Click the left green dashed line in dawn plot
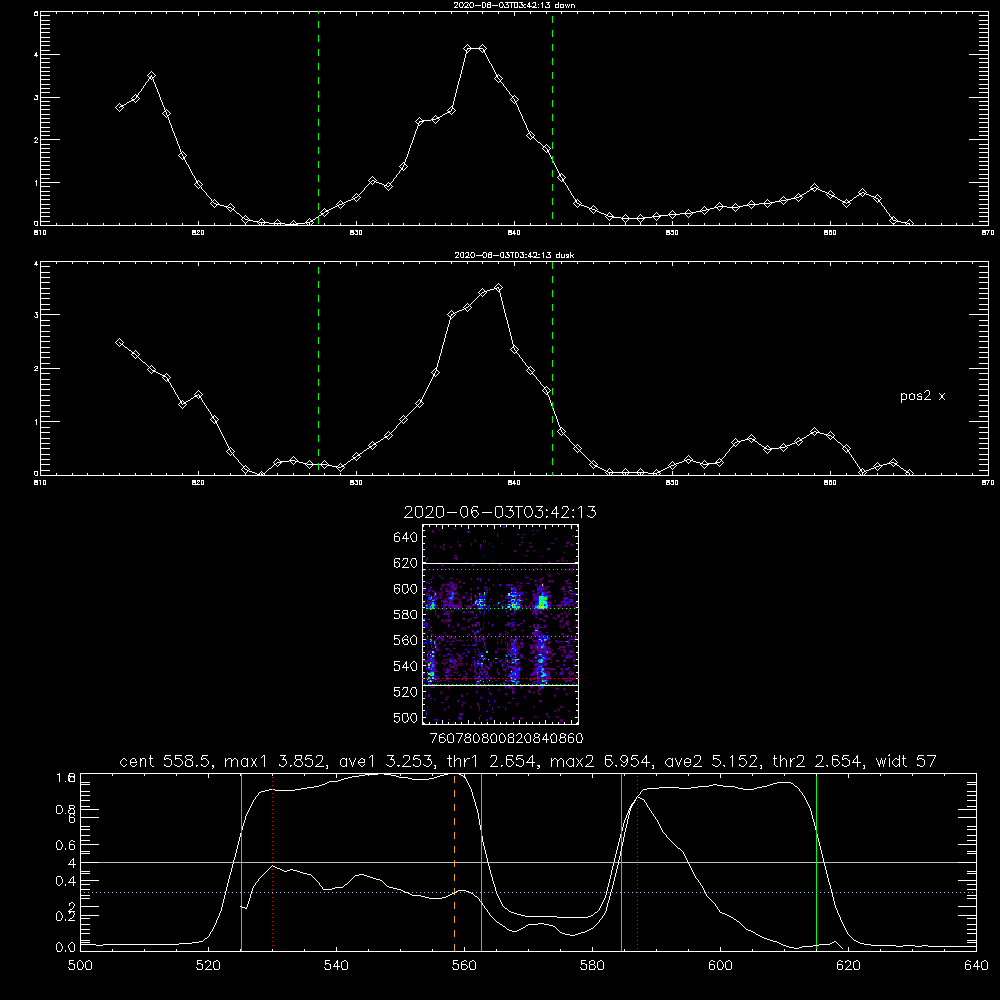 pos(318,118)
